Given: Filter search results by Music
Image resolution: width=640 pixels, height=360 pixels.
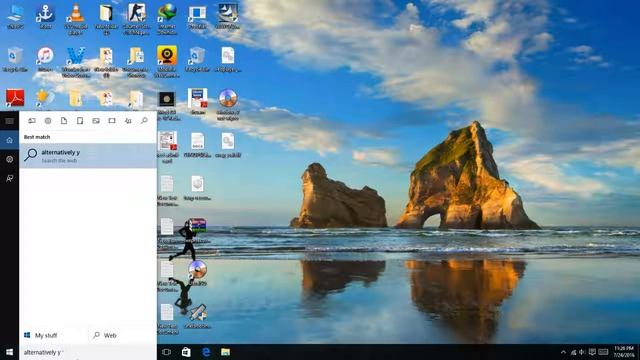Looking at the screenshot, I should pos(128,121).
